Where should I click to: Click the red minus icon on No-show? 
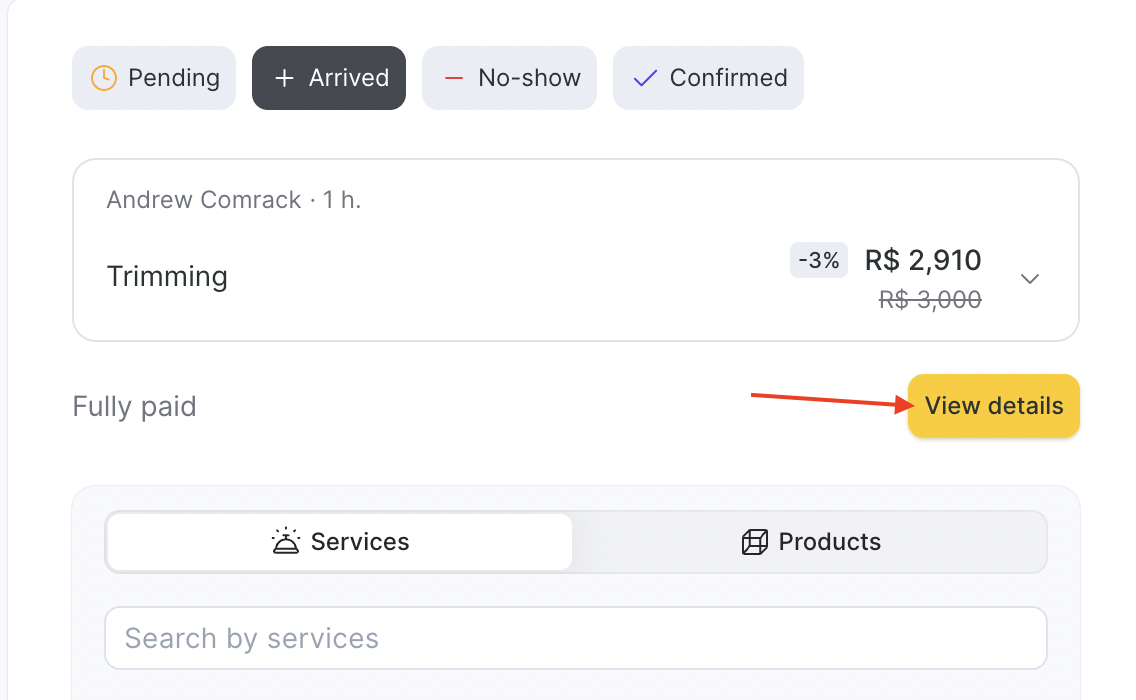point(454,78)
